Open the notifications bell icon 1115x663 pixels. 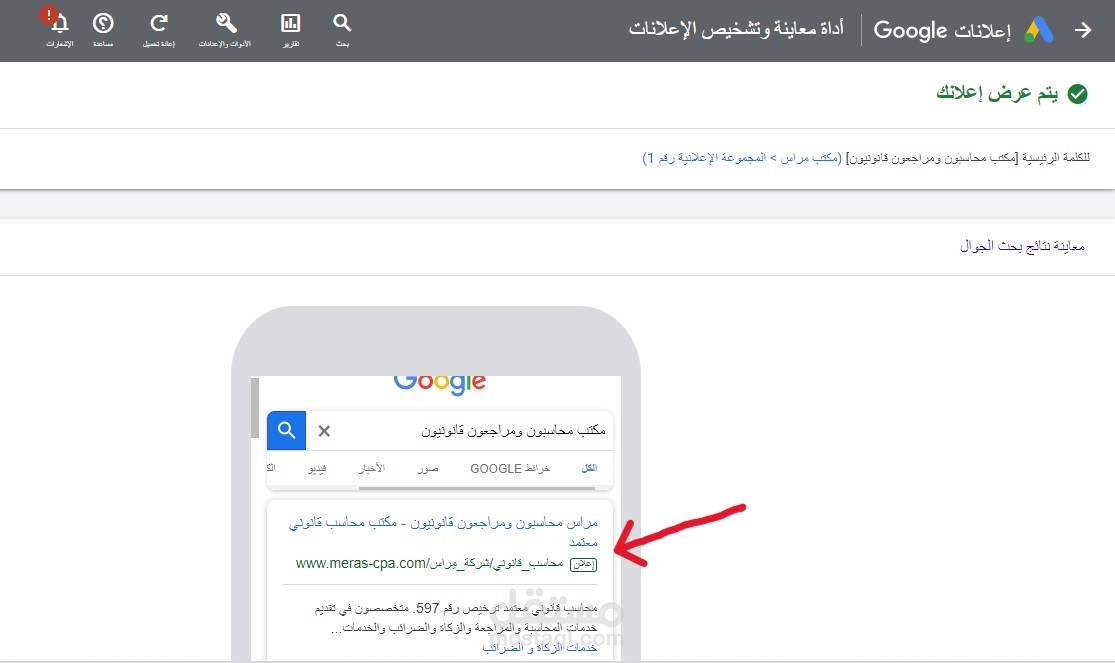click(60, 23)
